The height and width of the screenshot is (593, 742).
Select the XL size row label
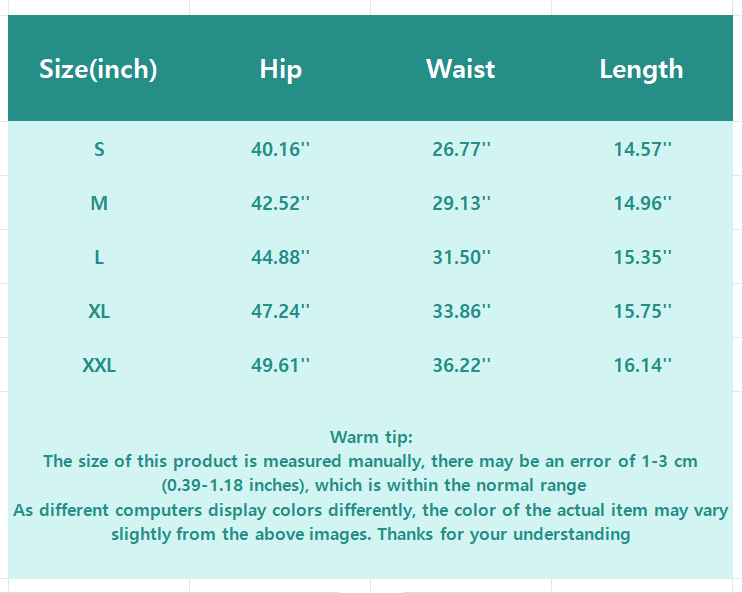[99, 312]
